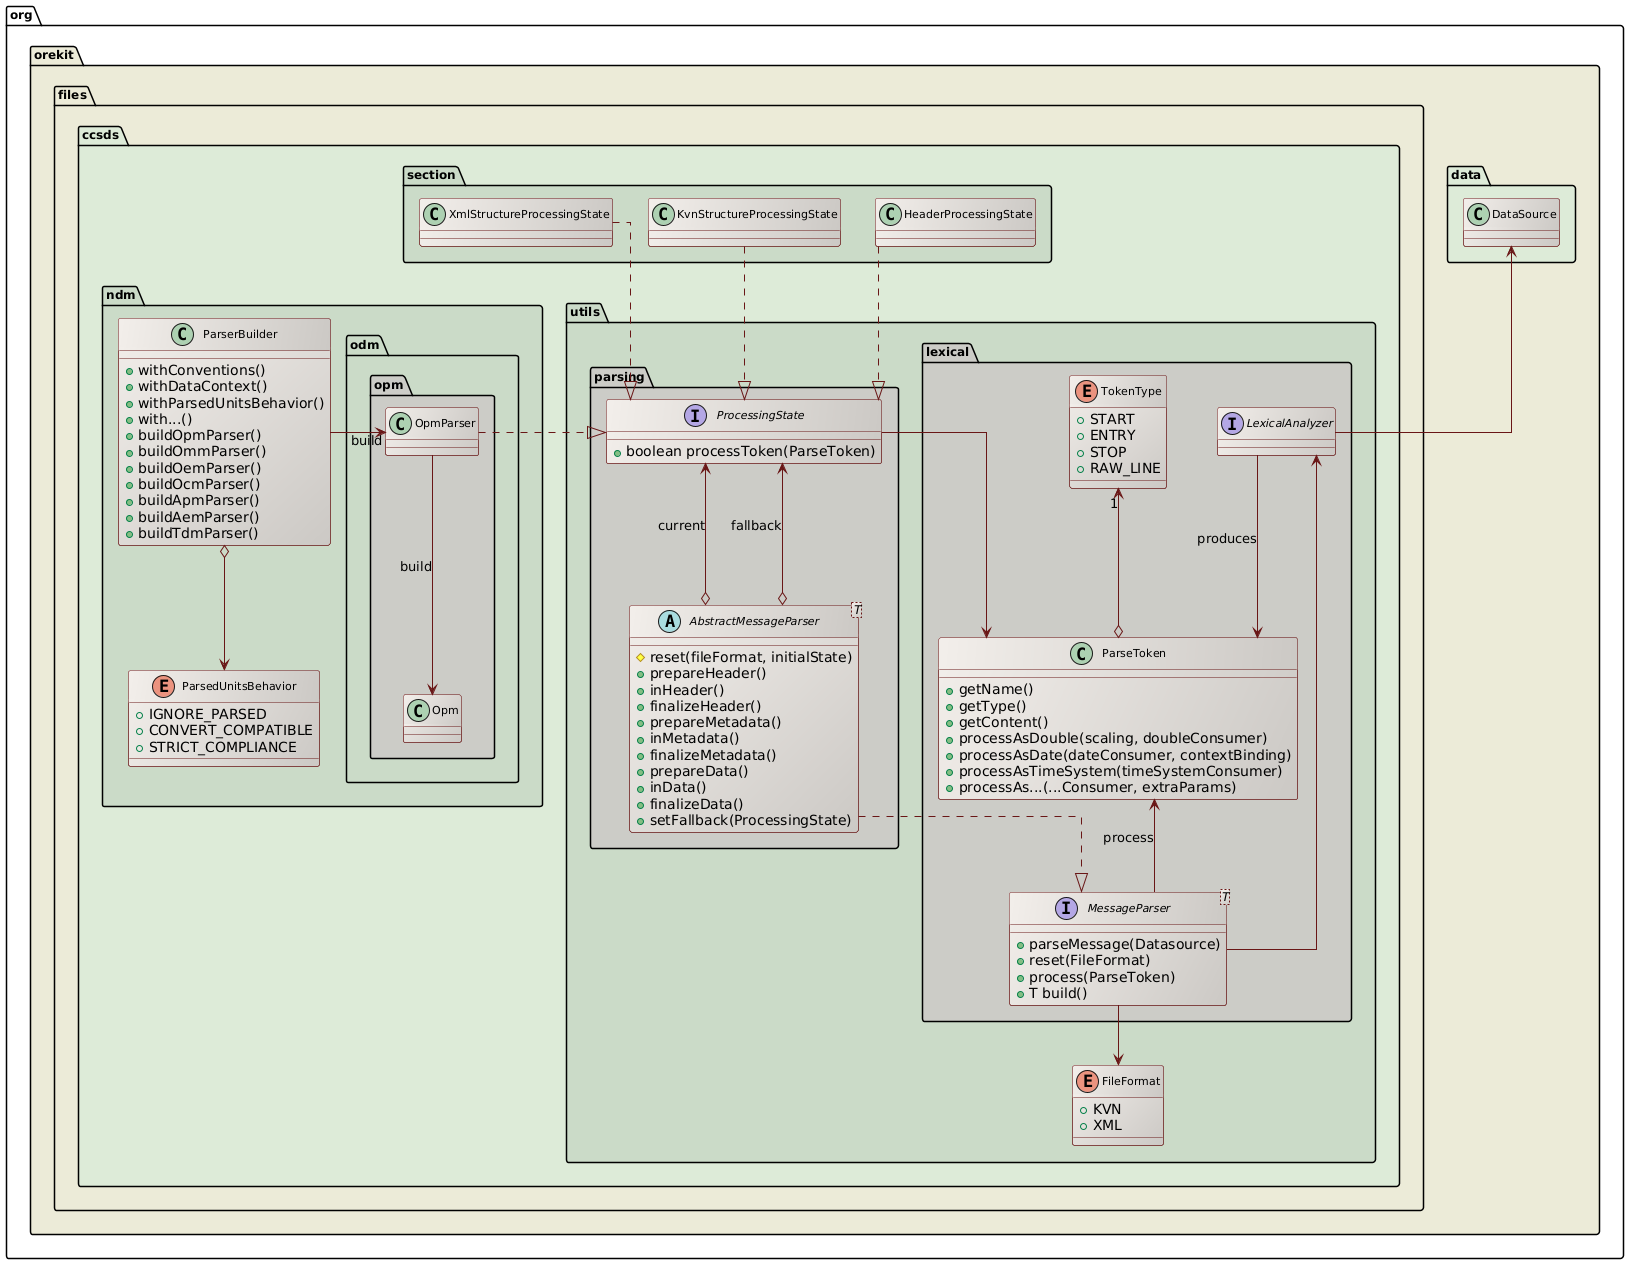Image resolution: width=1629 pixels, height=1264 pixels.
Task: Select the ProcessingState interface icon
Action: 695,415
